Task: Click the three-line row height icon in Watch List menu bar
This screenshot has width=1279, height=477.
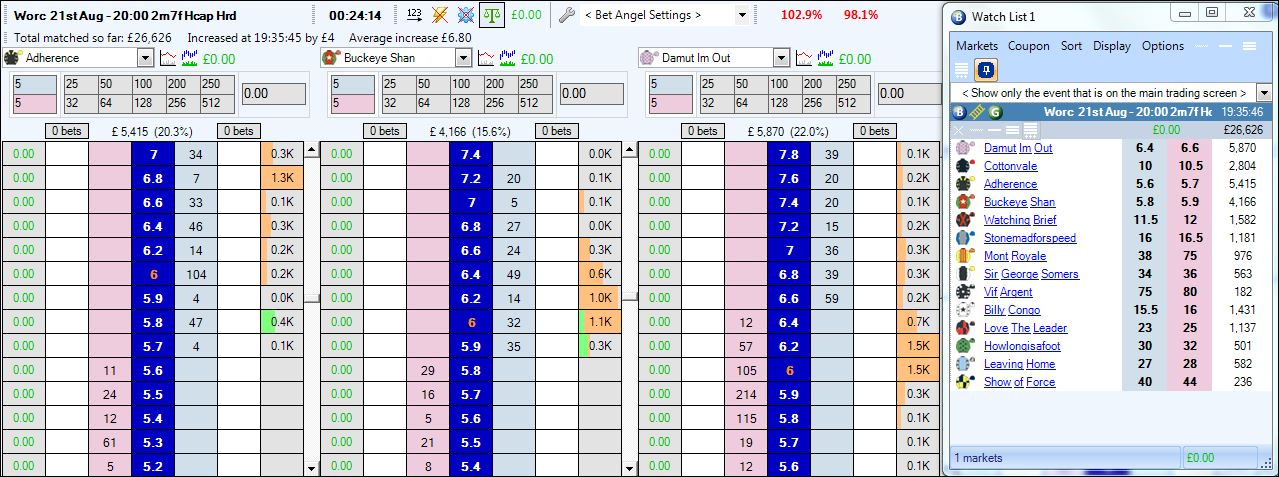Action: [x=1249, y=46]
